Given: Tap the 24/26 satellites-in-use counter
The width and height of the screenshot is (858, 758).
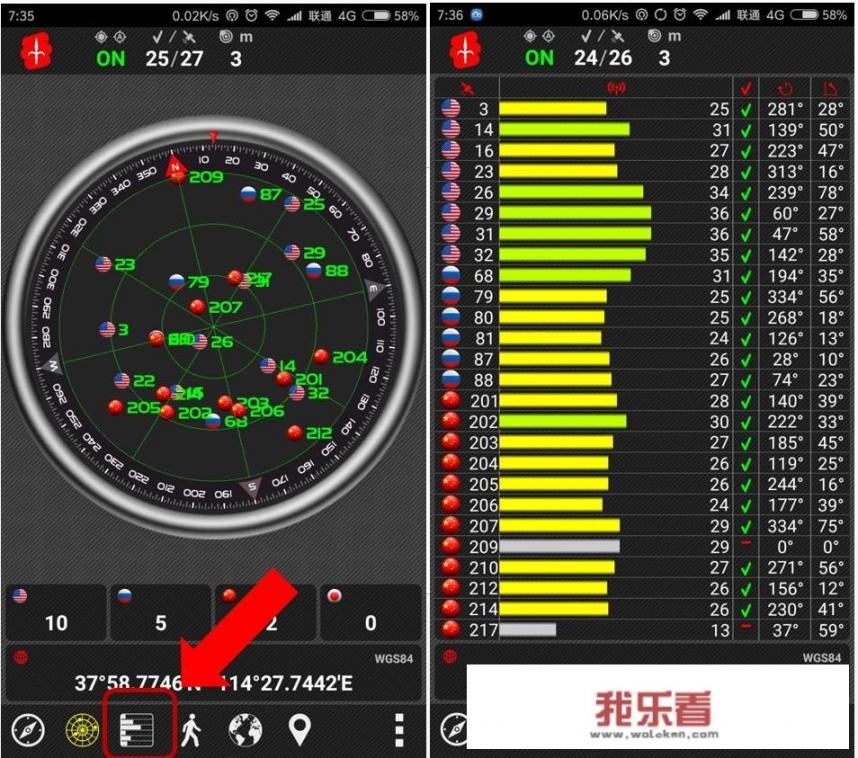Looking at the screenshot, I should click(x=603, y=57).
